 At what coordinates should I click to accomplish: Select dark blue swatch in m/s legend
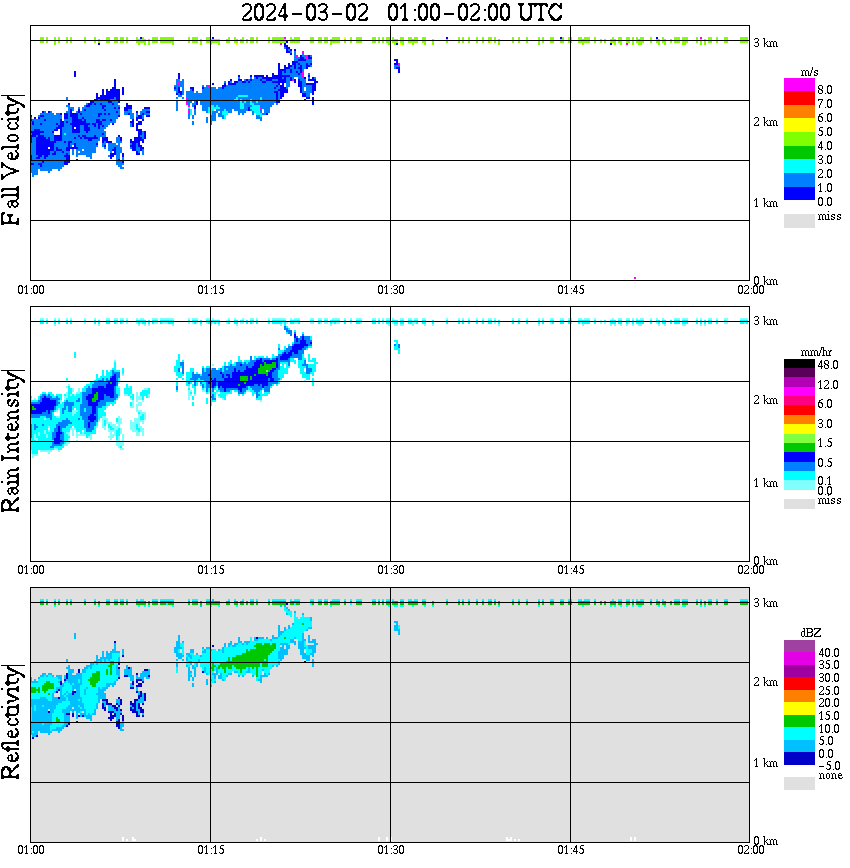click(799, 194)
